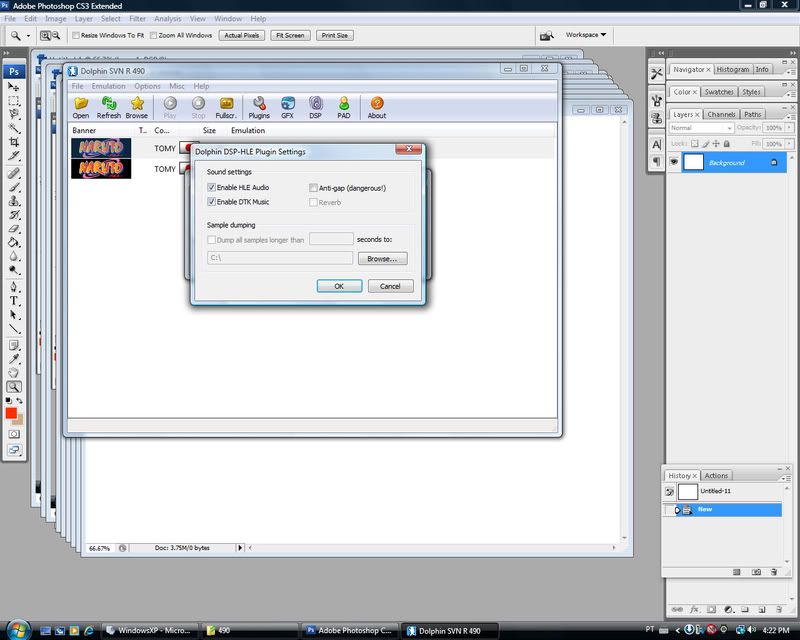This screenshot has height=640, width=800.
Task: Refresh the Dolphin game list
Action: [109, 108]
